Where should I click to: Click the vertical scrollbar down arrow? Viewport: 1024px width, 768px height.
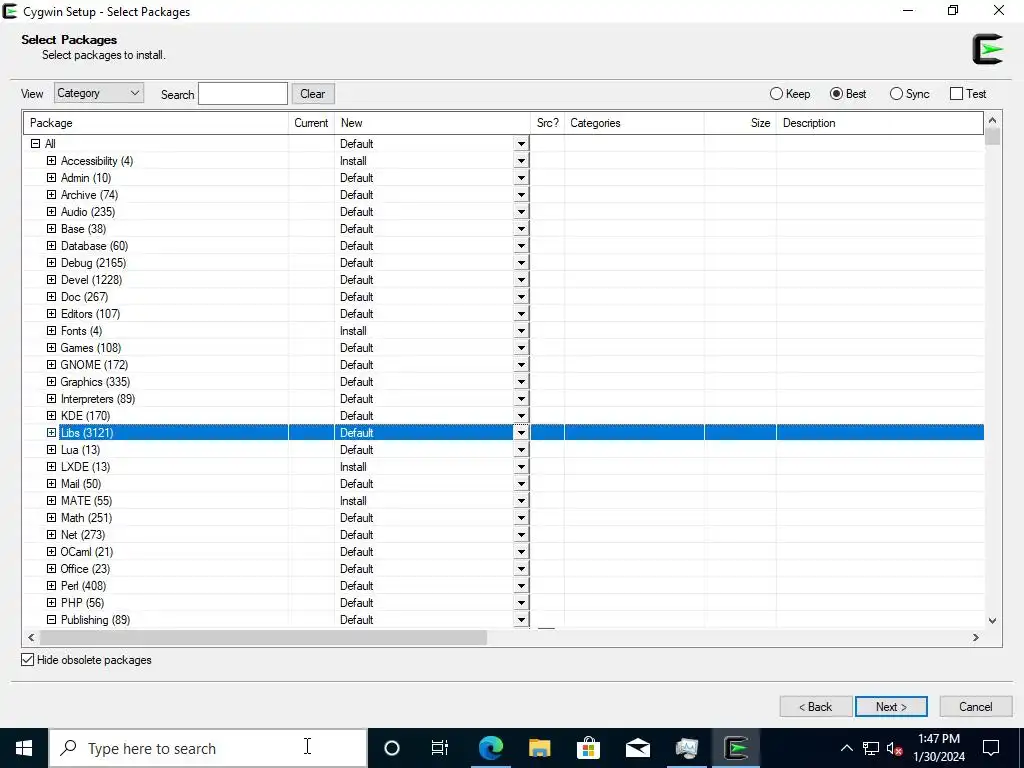tap(993, 620)
